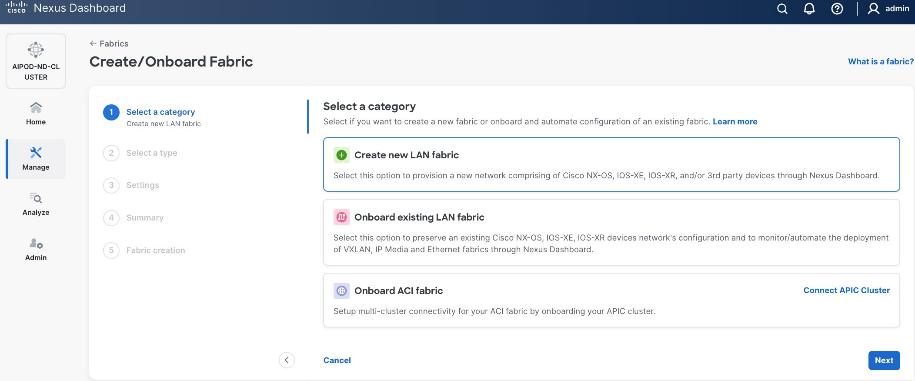
Task: Click Connect APIC Cluster link
Action: pos(846,290)
